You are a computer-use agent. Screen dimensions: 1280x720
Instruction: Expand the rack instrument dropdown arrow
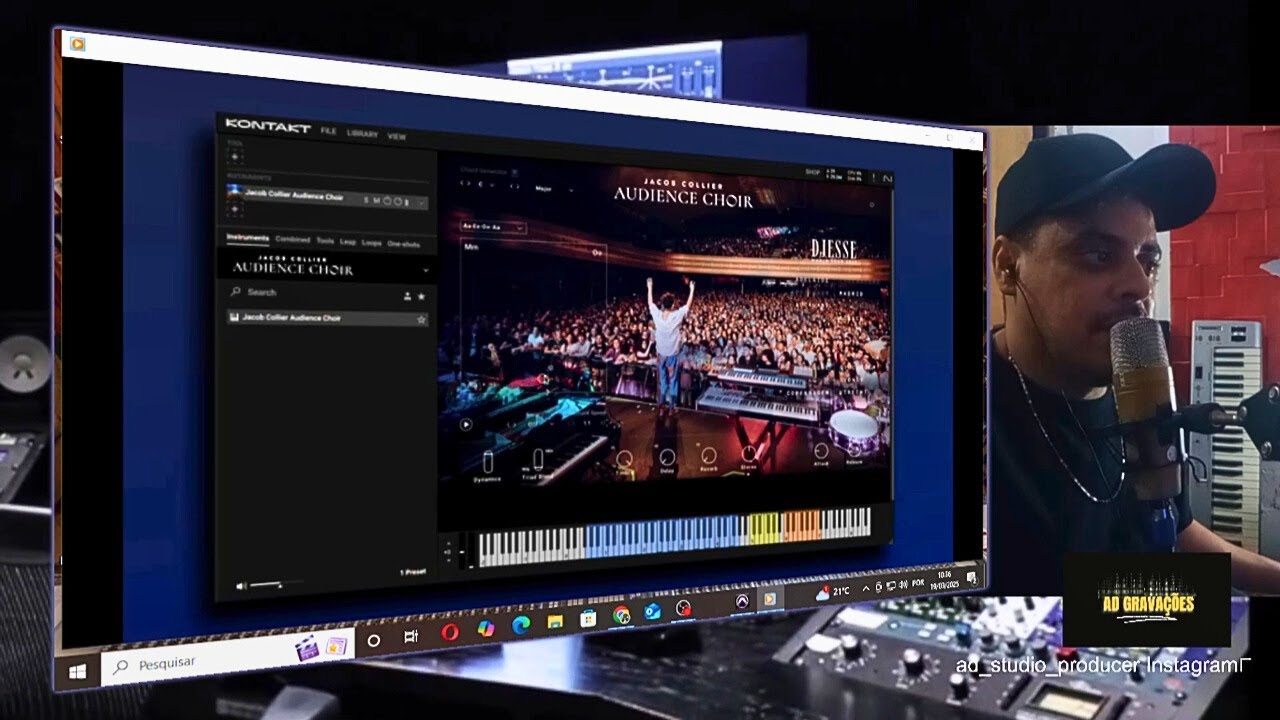[x=421, y=203]
